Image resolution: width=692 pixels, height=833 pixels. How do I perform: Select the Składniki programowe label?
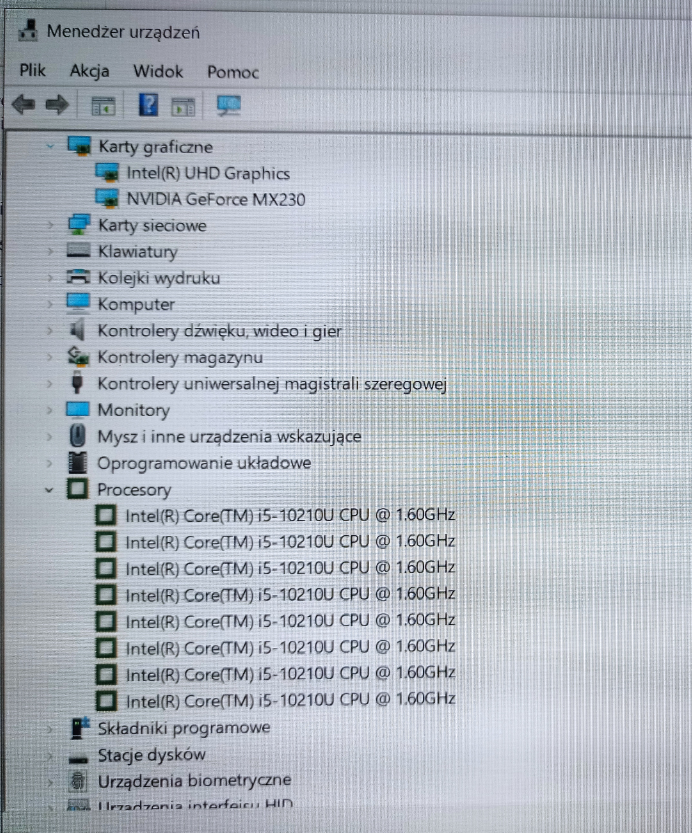(x=184, y=728)
